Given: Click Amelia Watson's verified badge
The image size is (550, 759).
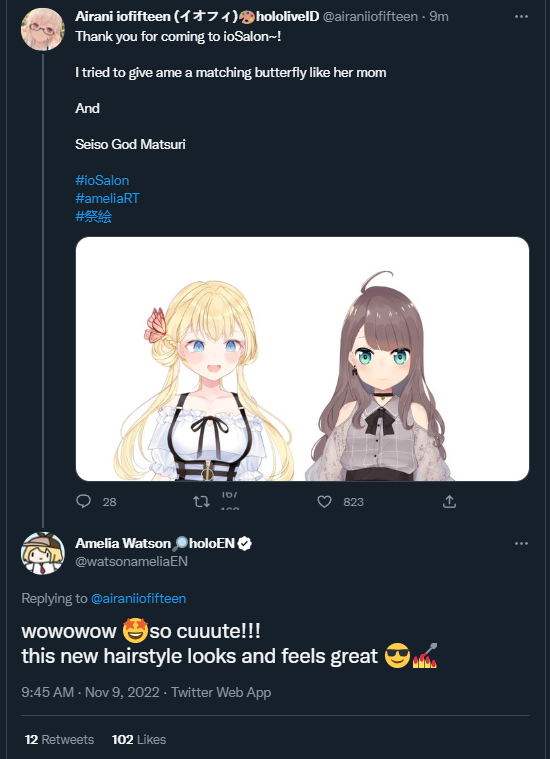Looking at the screenshot, I should [x=245, y=544].
